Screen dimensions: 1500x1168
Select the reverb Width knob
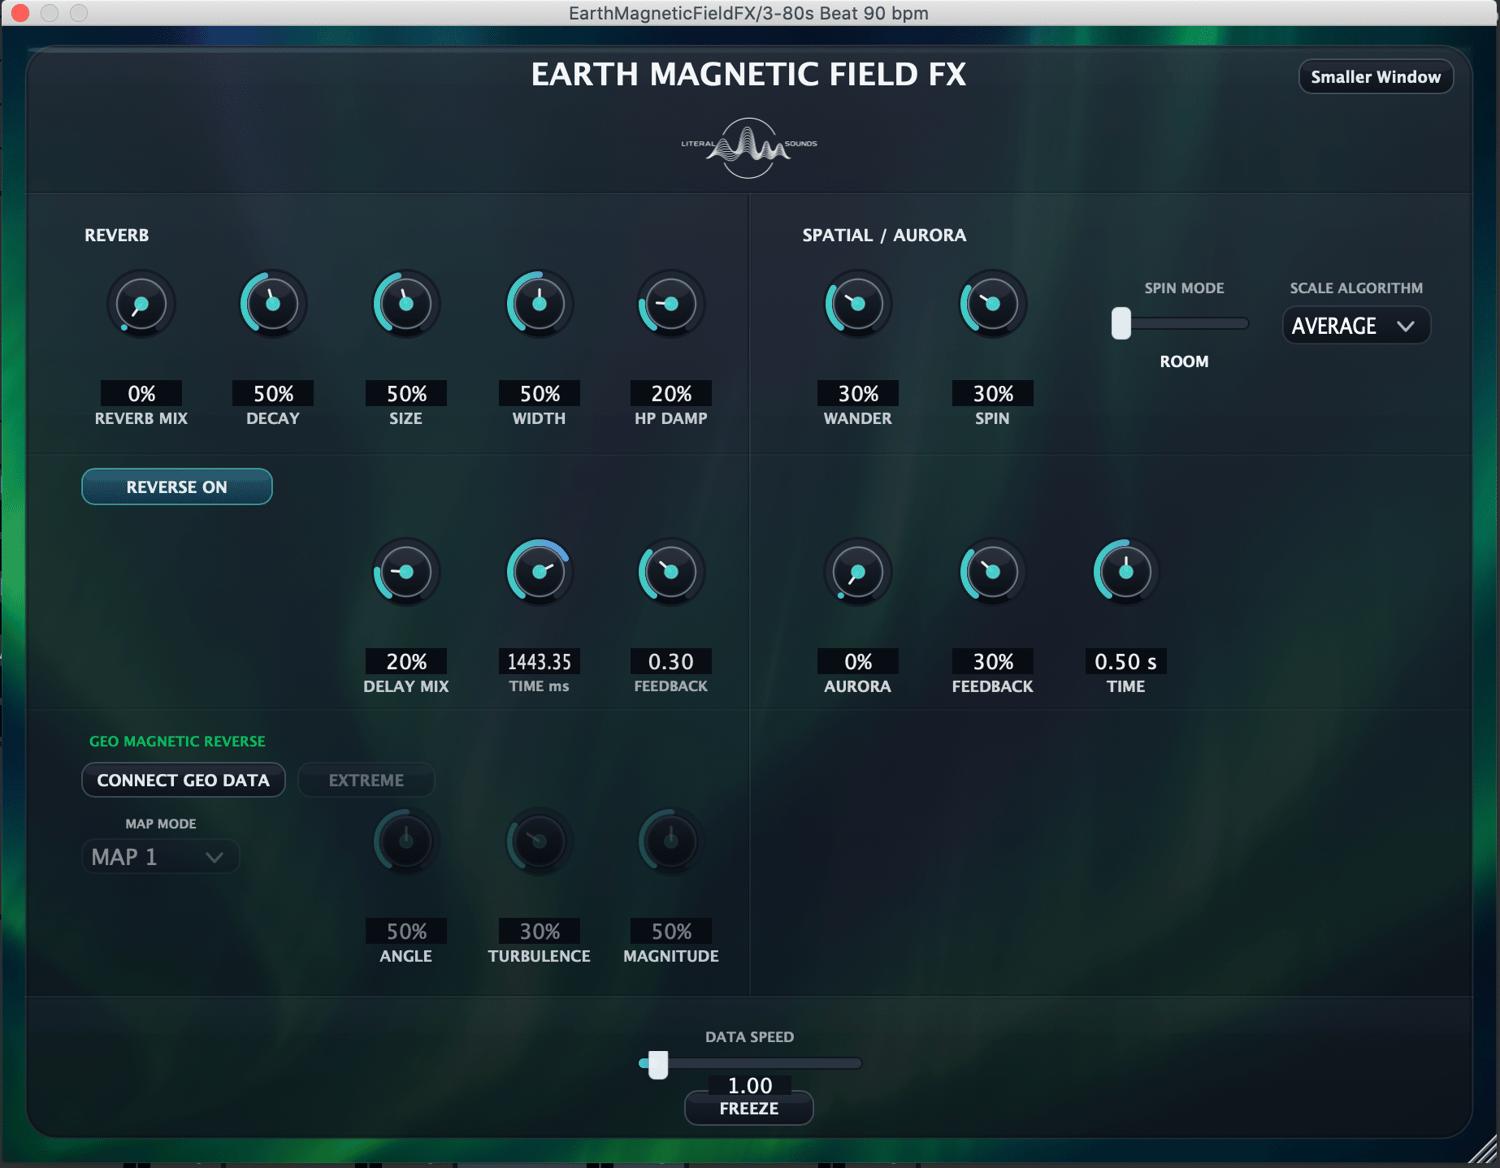[539, 304]
